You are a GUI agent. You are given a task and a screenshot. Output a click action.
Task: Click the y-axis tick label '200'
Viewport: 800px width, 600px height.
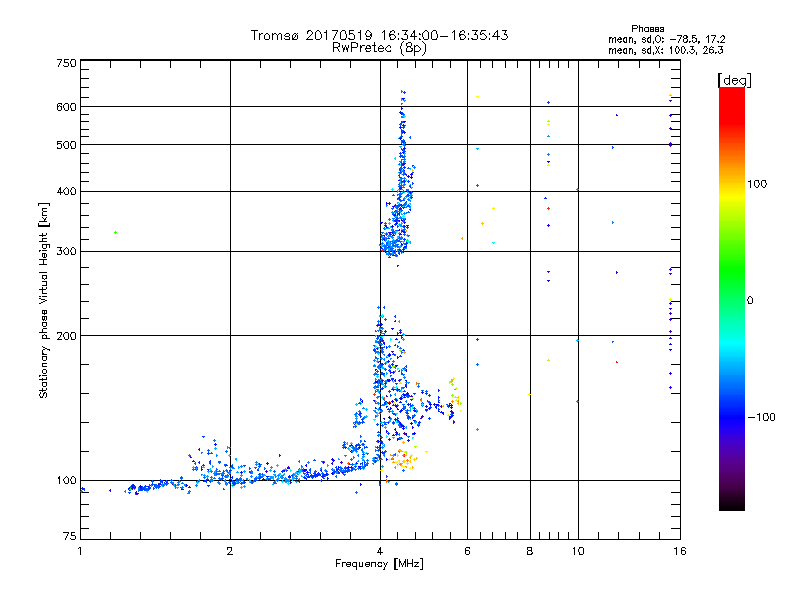[x=66, y=336]
